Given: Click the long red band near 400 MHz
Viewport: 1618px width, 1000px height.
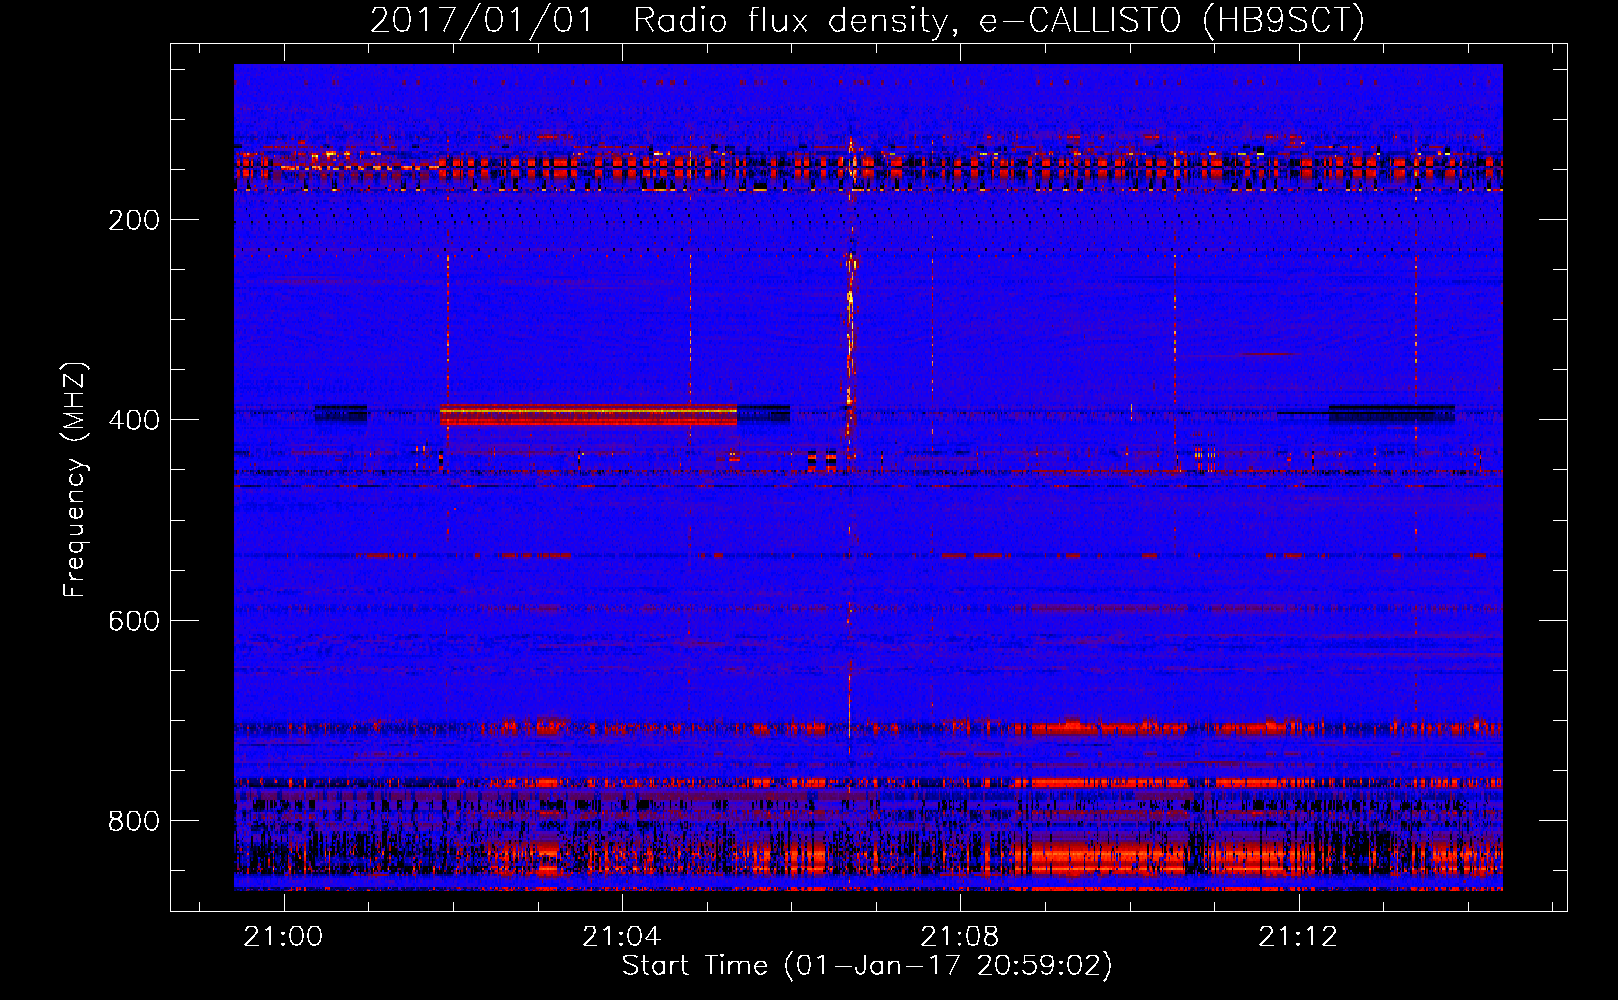Looking at the screenshot, I should (x=588, y=415).
